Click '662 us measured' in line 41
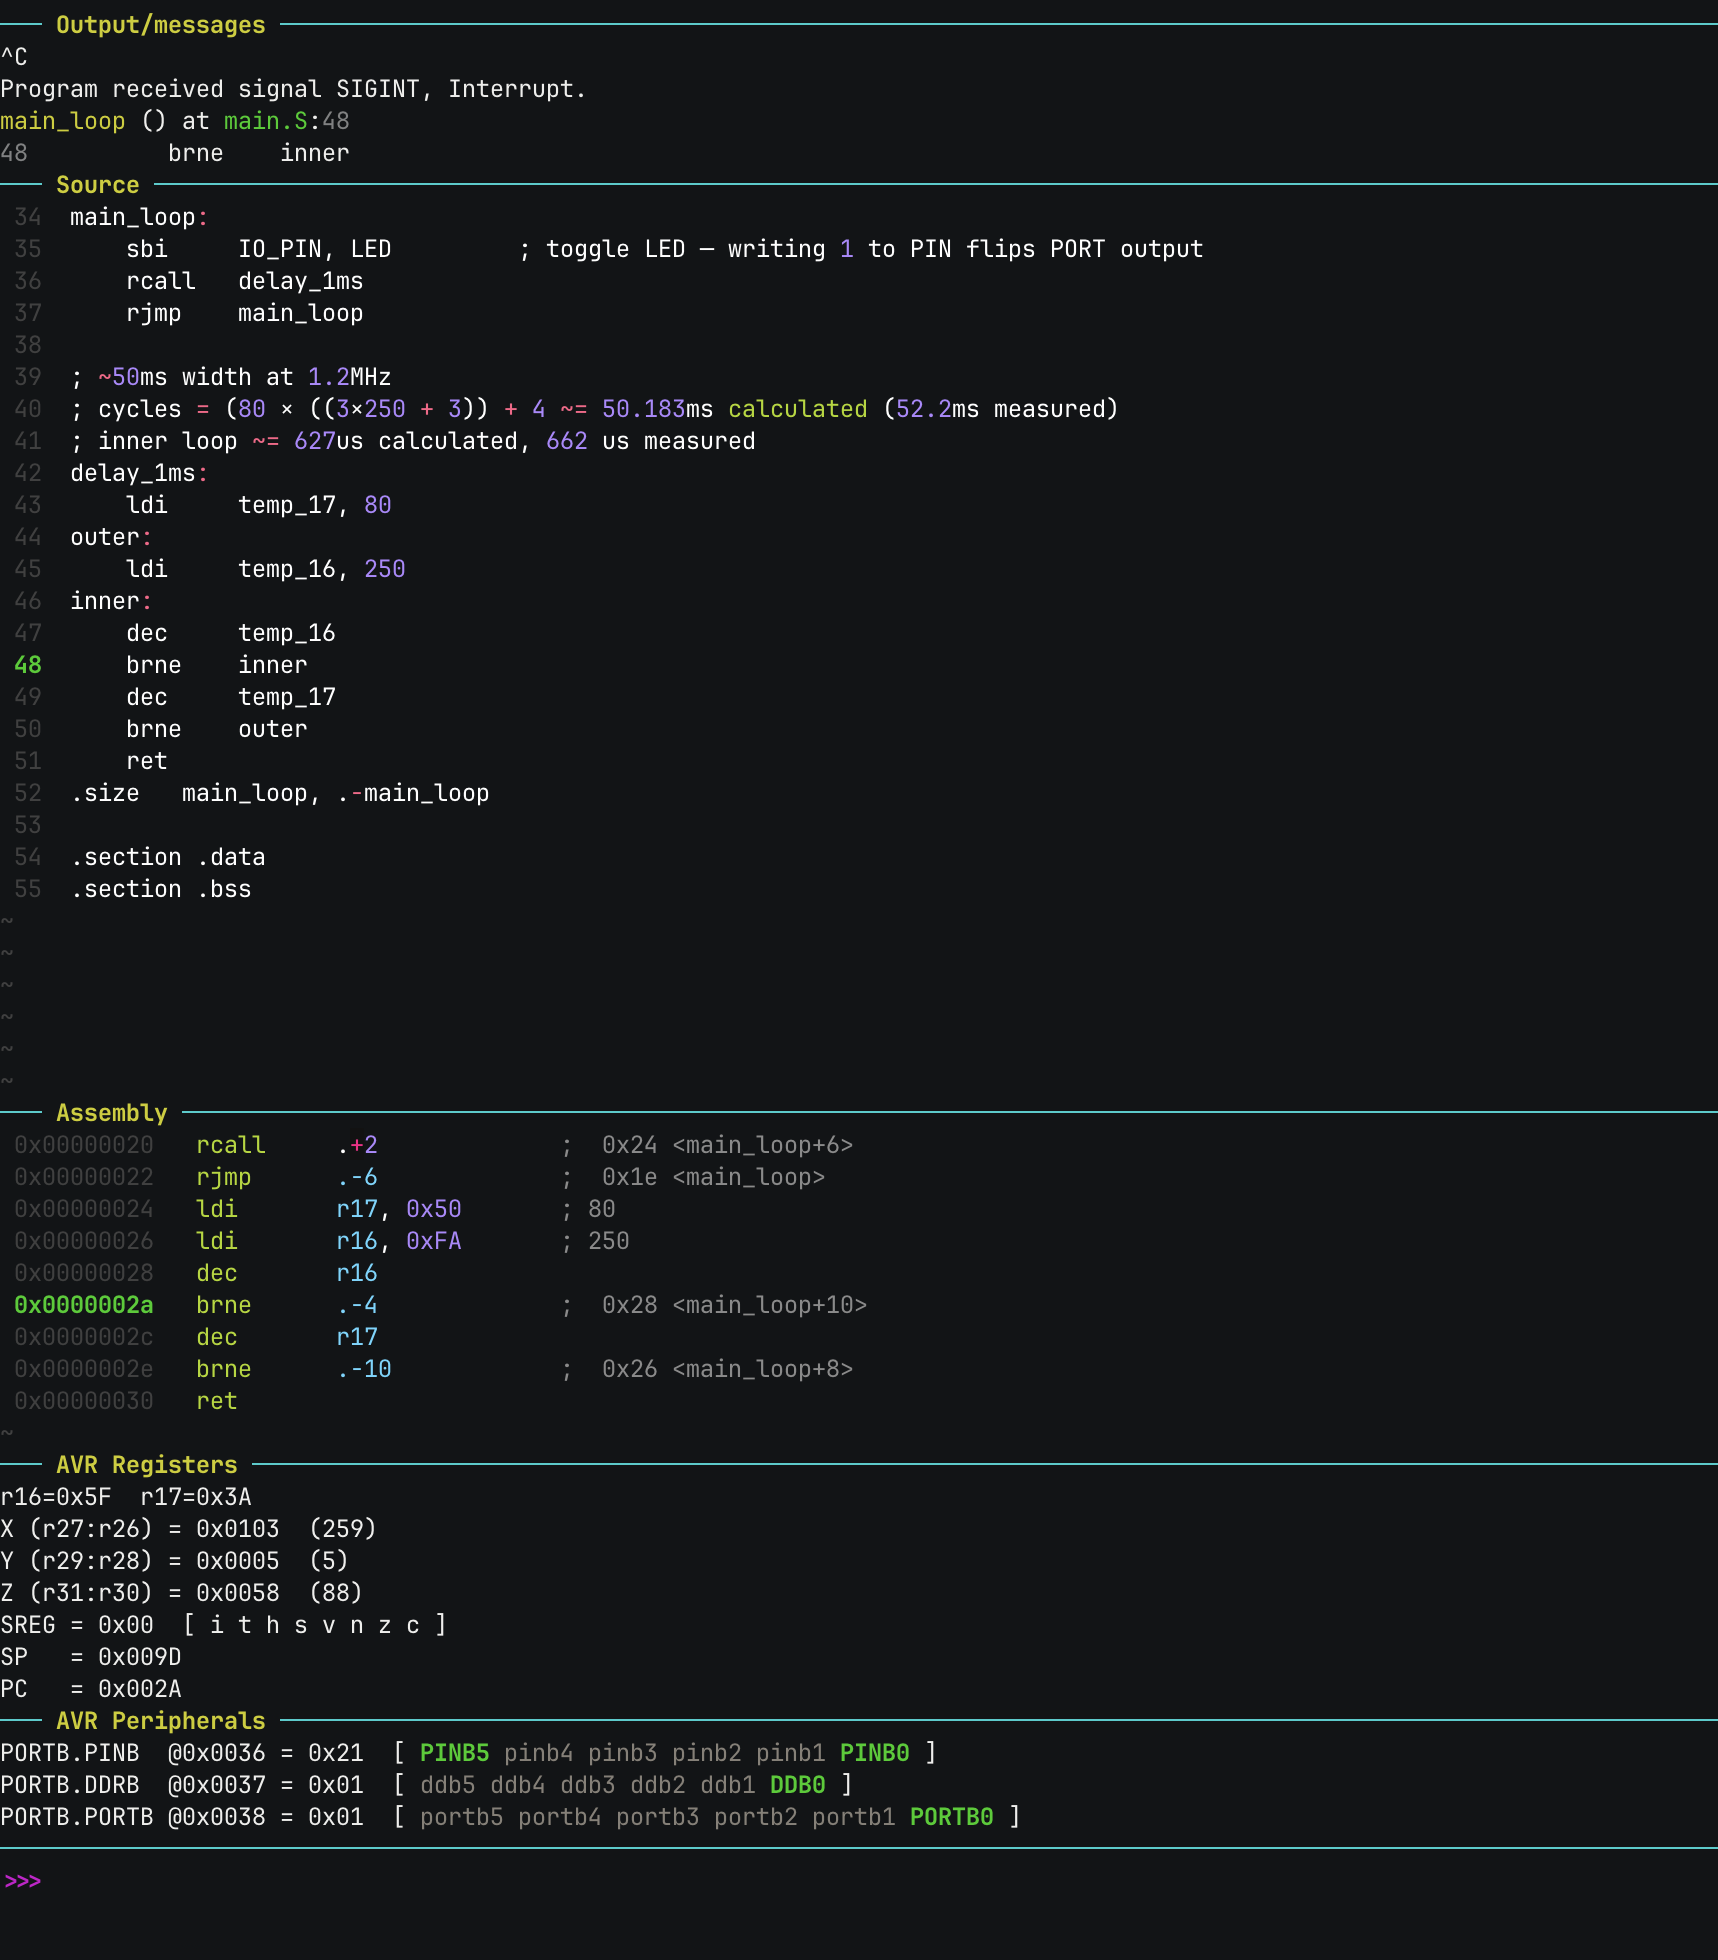1718x1960 pixels. pyautogui.click(x=651, y=441)
